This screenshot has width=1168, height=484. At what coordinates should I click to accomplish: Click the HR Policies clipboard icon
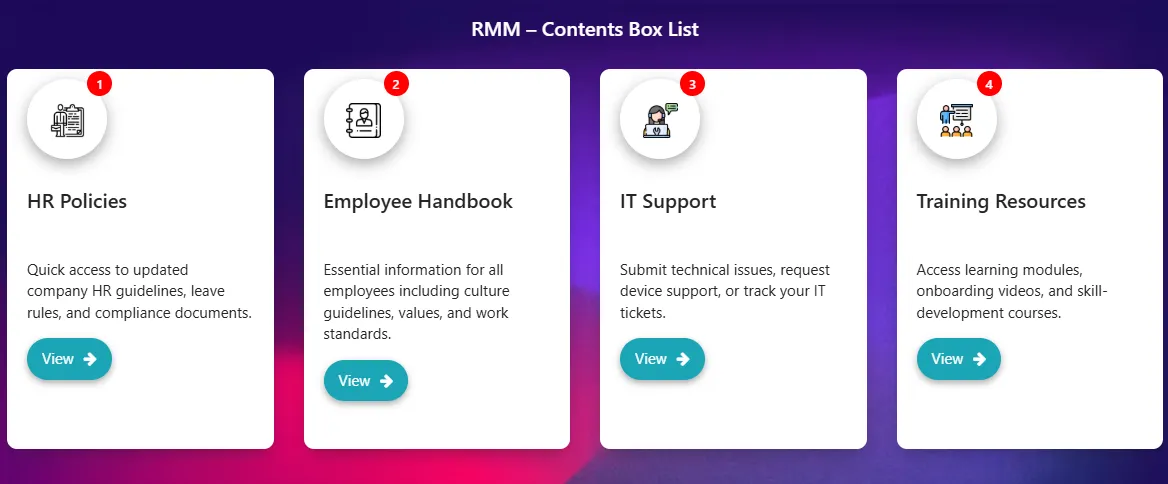67,119
